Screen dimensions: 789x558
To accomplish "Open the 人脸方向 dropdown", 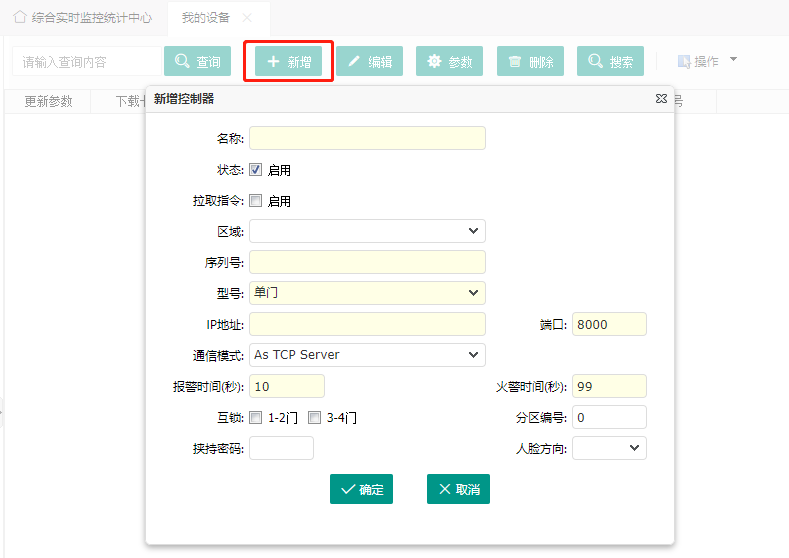I will (x=609, y=448).
